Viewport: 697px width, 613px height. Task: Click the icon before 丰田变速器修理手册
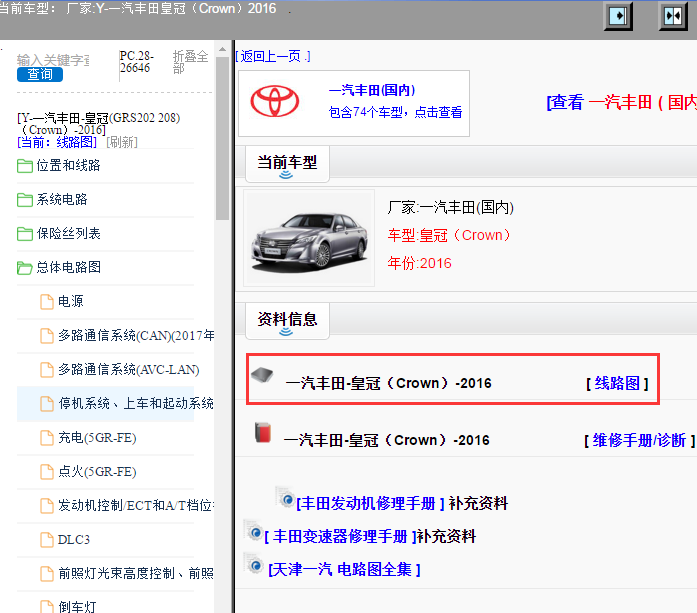point(254,531)
